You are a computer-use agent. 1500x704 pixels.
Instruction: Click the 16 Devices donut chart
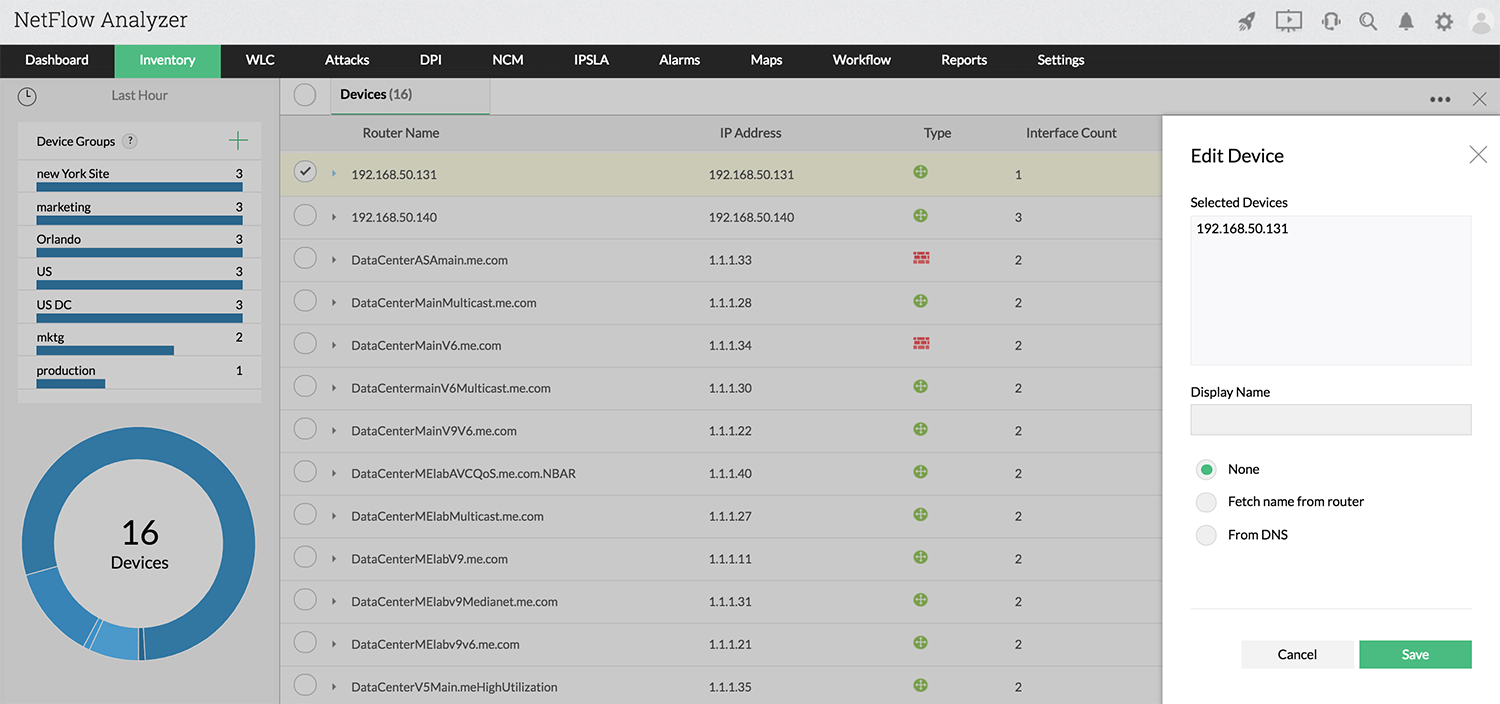pyautogui.click(x=139, y=543)
